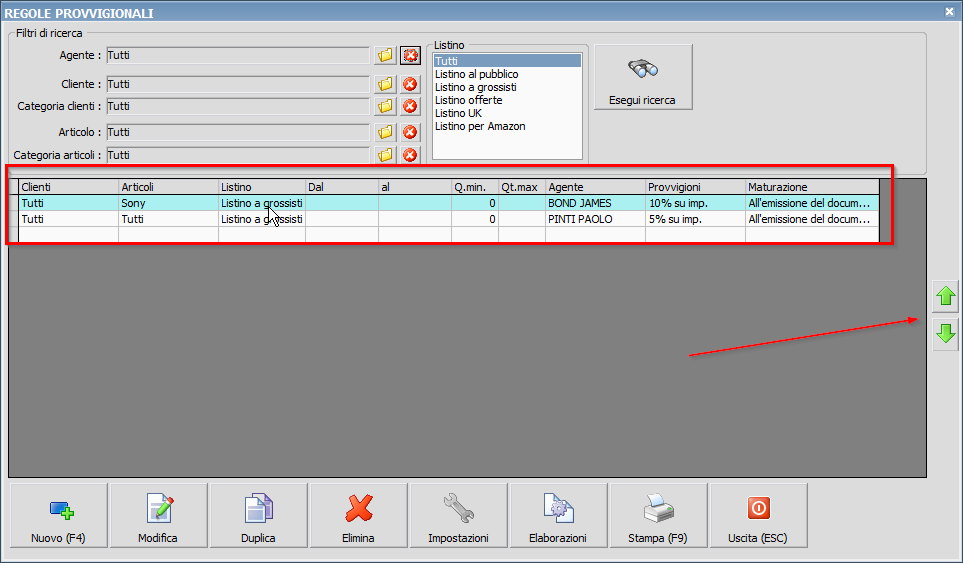Click the Articolo filter field

click(x=238, y=132)
